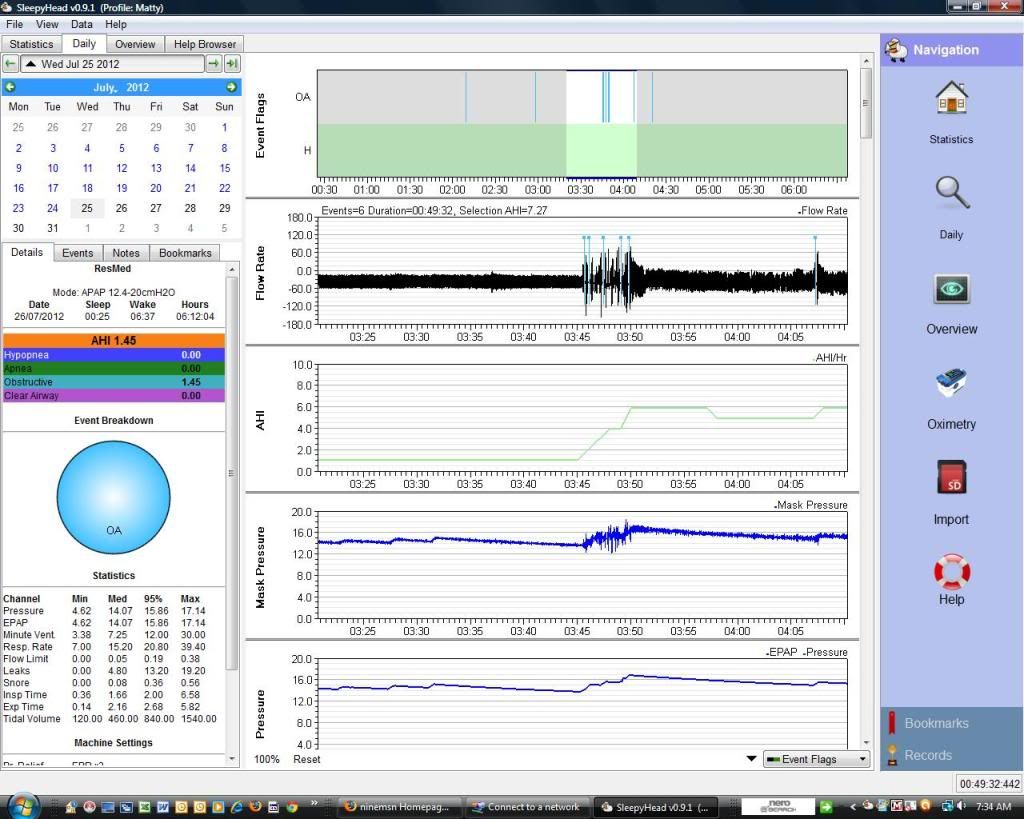Select July 26 in the calendar
Image resolution: width=1024 pixels, height=819 pixels.
(x=121, y=208)
